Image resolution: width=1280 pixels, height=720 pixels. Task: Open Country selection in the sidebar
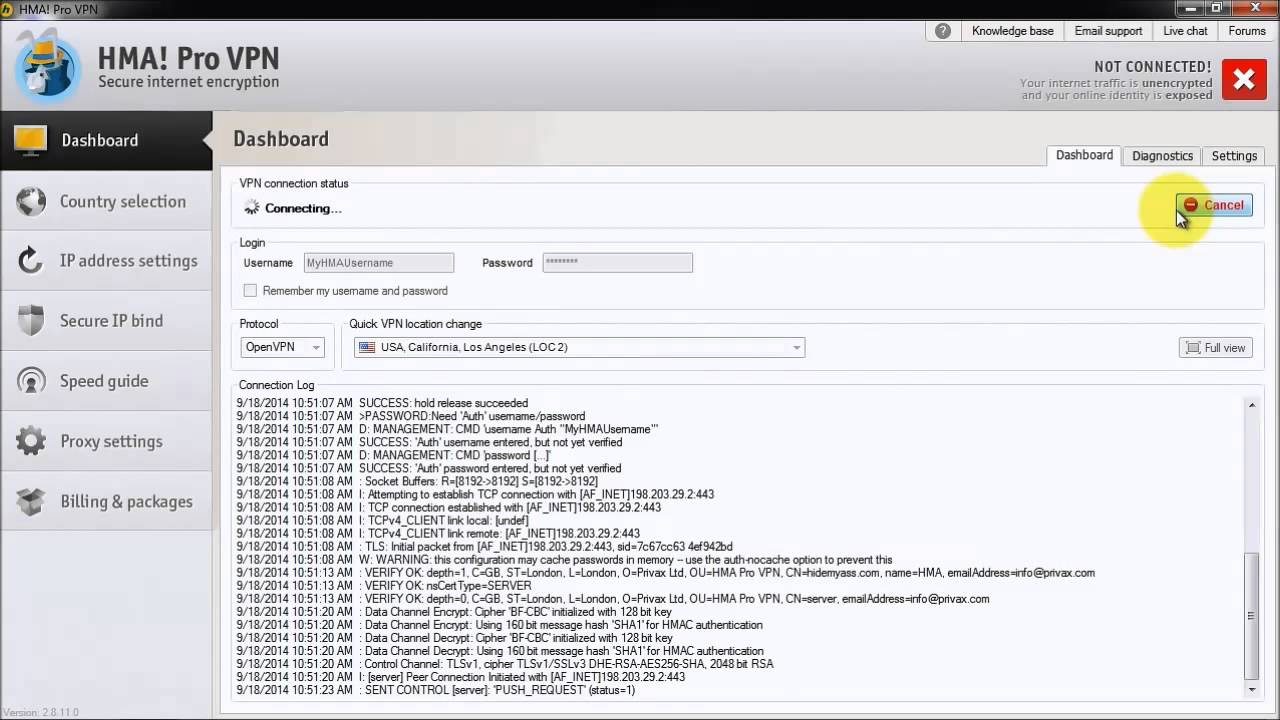coord(106,201)
